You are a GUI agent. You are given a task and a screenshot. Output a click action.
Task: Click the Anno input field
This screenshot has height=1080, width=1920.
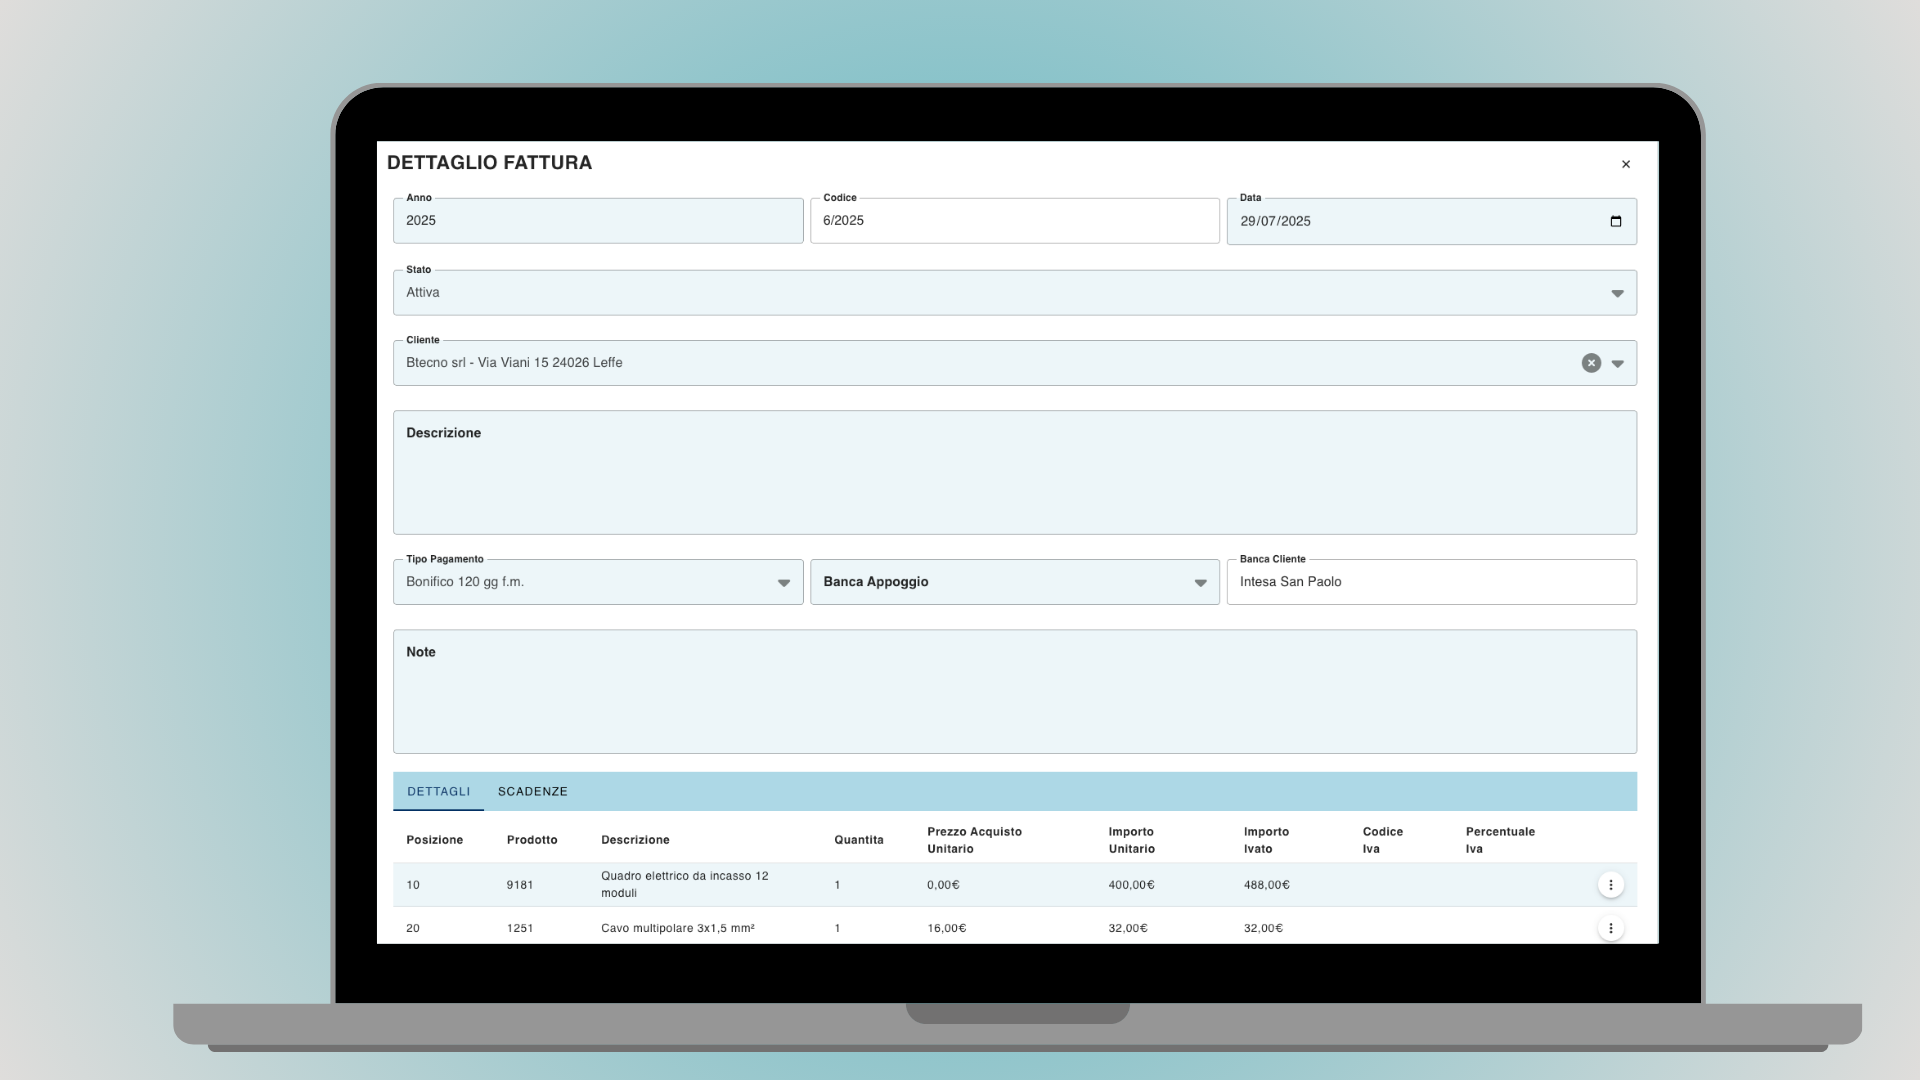click(598, 221)
